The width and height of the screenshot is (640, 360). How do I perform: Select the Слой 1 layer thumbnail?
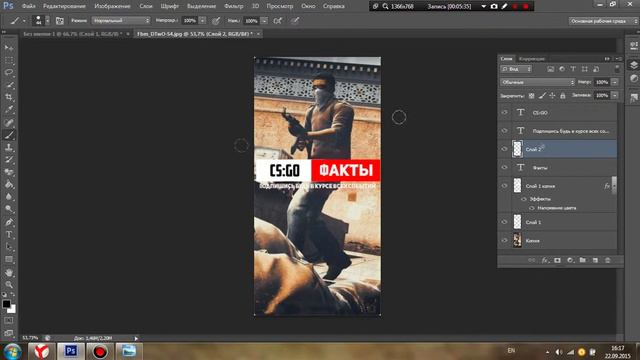click(517, 222)
